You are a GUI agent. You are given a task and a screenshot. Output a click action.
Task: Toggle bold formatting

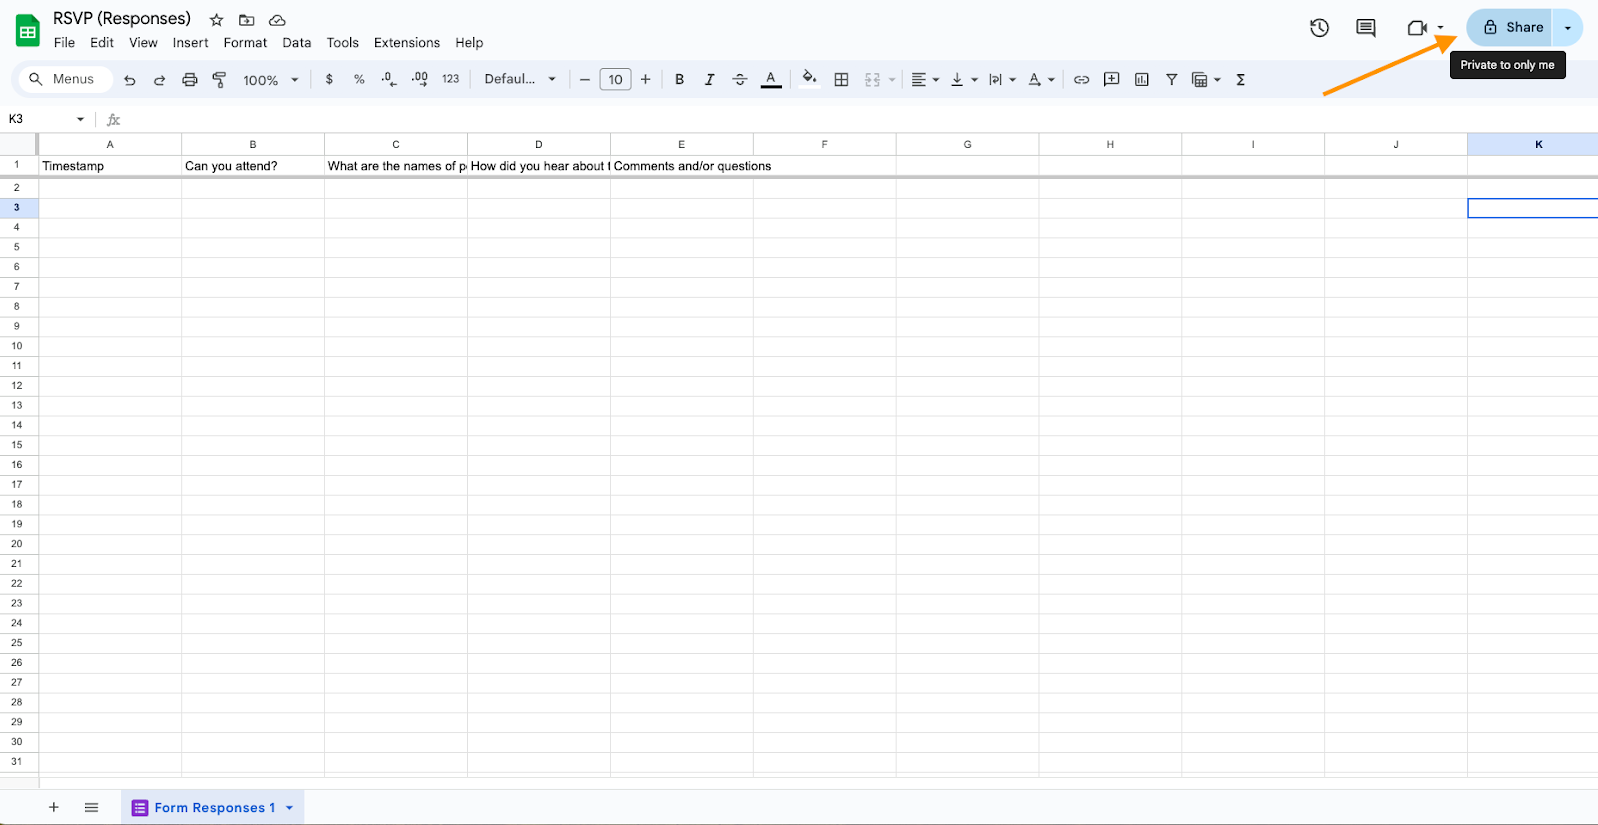coord(679,79)
